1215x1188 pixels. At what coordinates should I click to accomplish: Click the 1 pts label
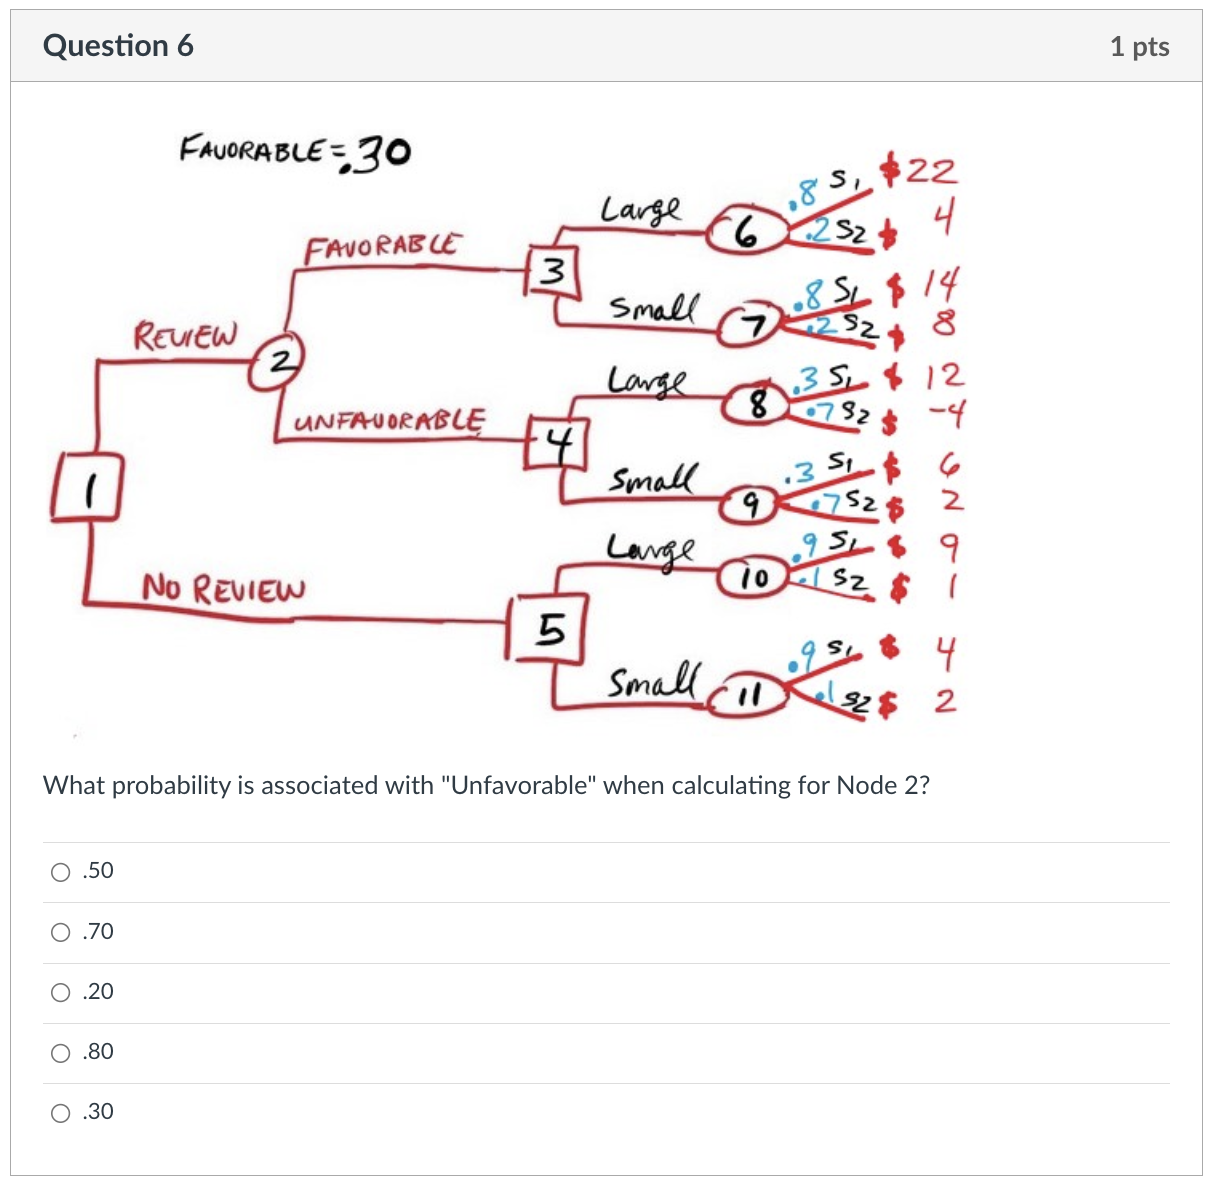[x=1141, y=45]
